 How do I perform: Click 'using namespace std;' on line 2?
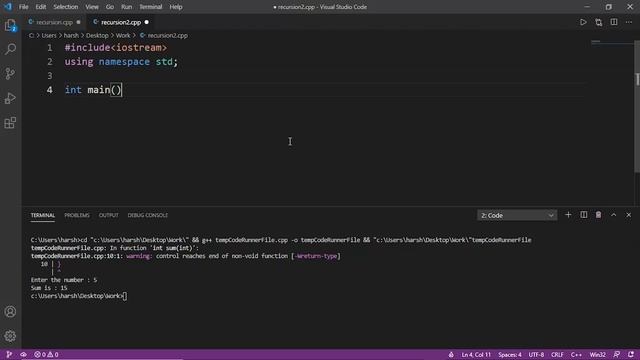(121, 62)
